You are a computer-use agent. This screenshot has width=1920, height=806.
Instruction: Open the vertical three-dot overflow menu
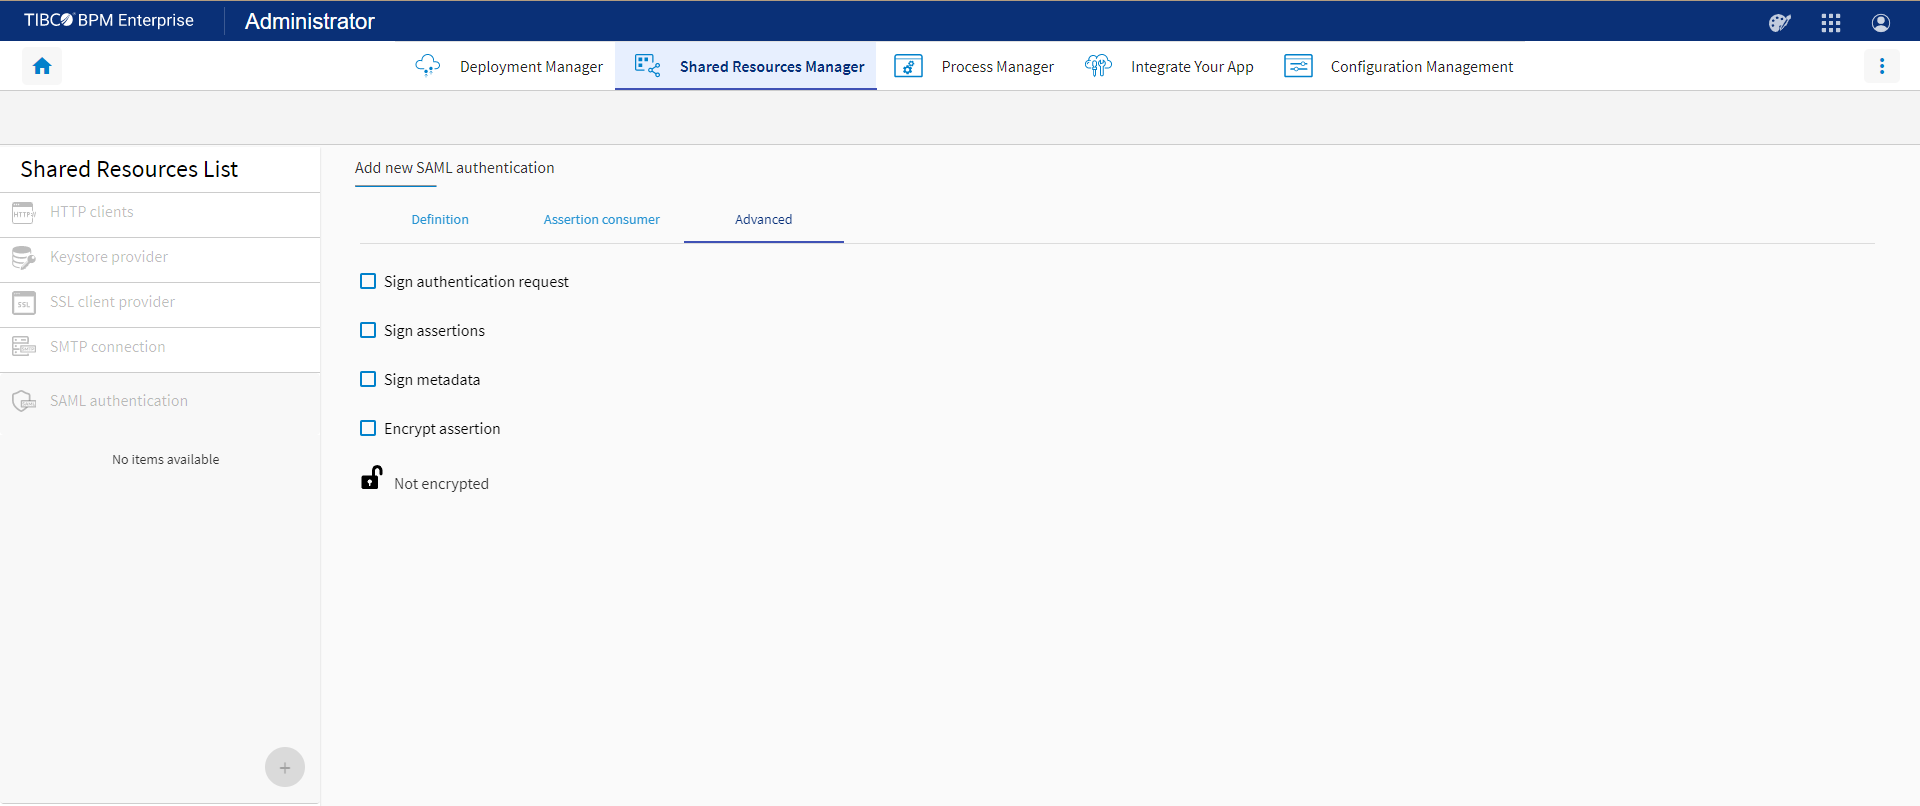point(1882,66)
